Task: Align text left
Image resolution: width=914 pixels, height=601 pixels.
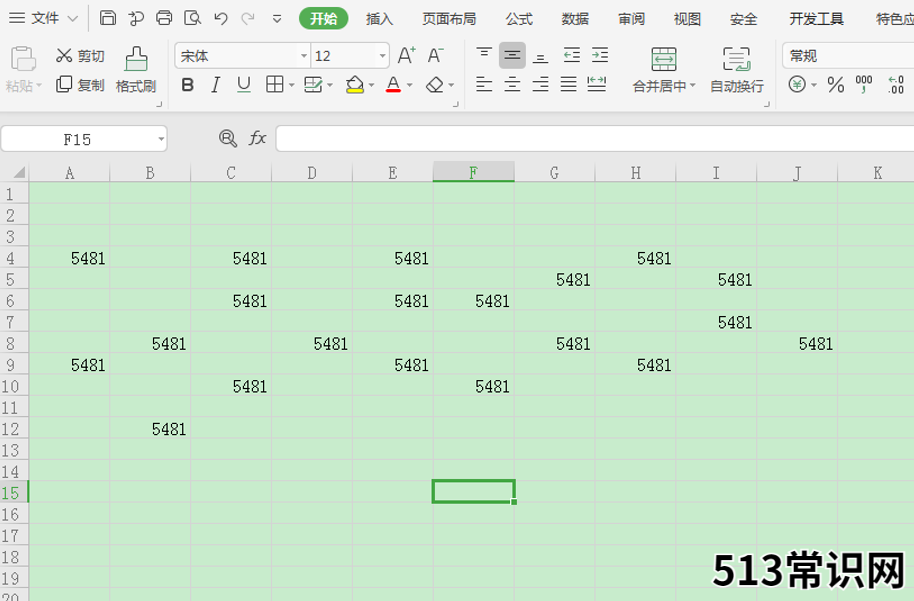Action: 484,85
